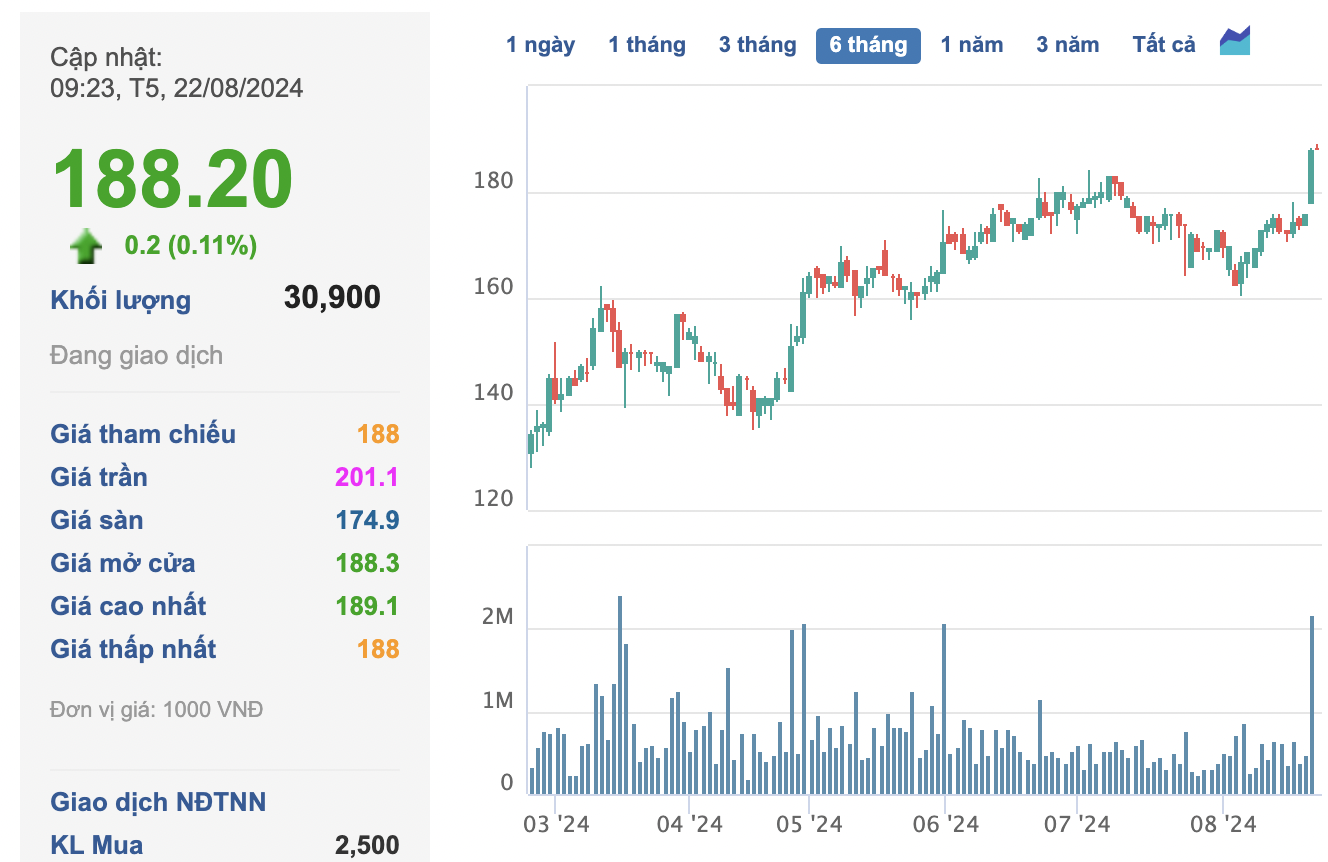
Task: Click the 'Giá trần' label
Action: pyautogui.click(x=99, y=477)
